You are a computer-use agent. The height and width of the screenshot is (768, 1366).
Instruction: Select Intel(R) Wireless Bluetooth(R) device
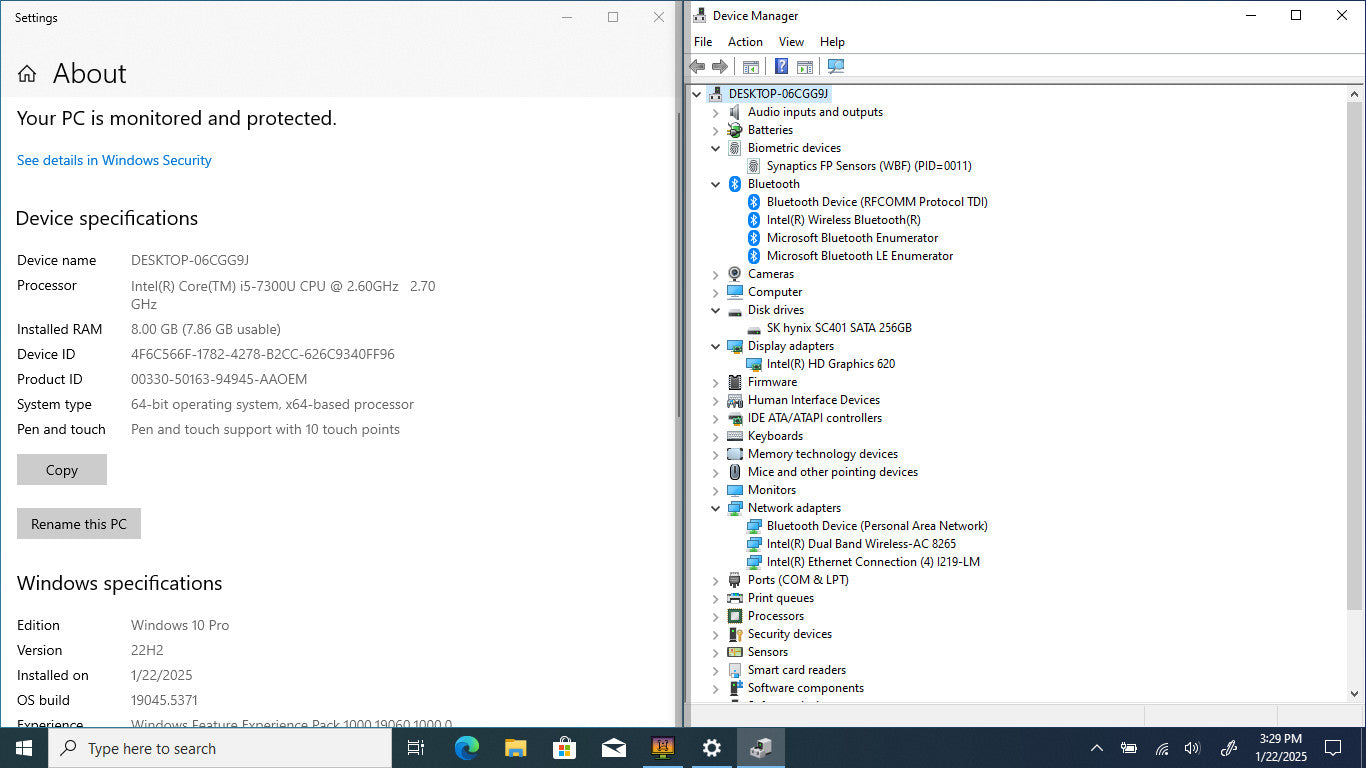[x=843, y=220]
